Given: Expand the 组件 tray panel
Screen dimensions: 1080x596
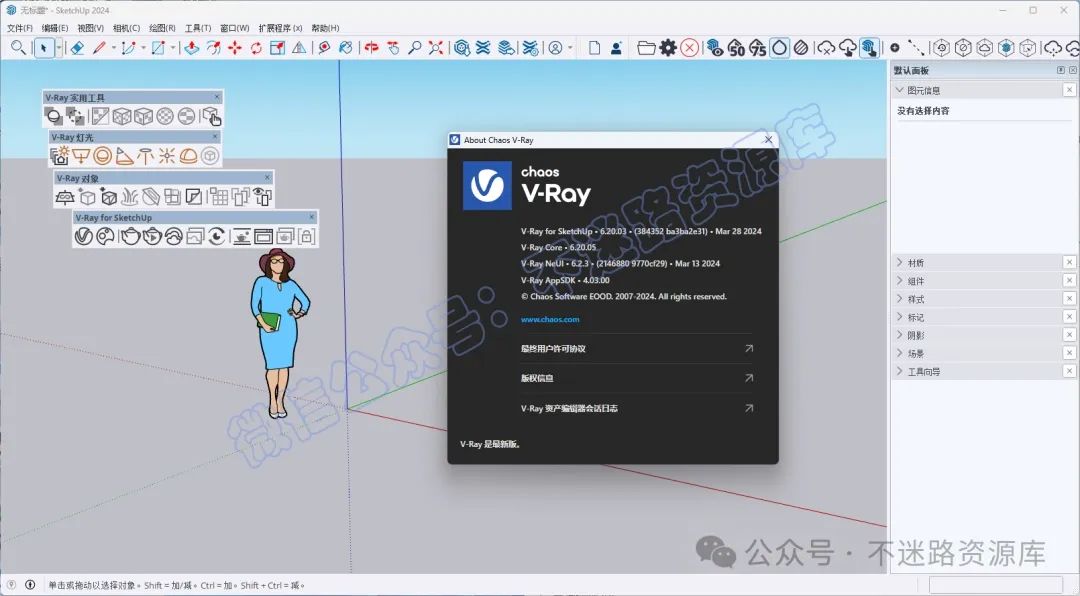Looking at the screenshot, I should pos(900,280).
